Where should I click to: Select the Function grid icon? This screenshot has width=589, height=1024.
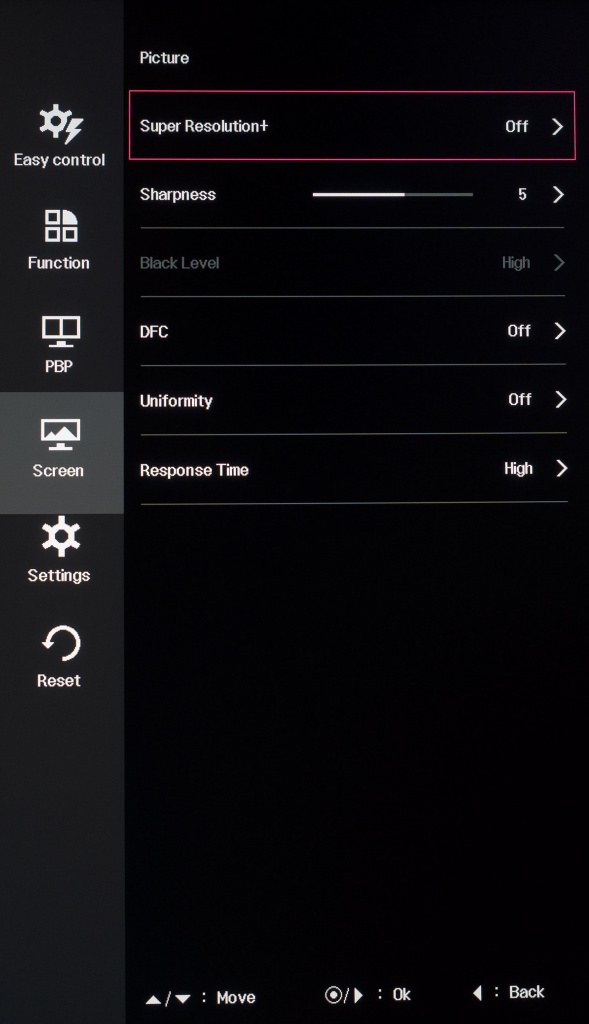point(61,226)
